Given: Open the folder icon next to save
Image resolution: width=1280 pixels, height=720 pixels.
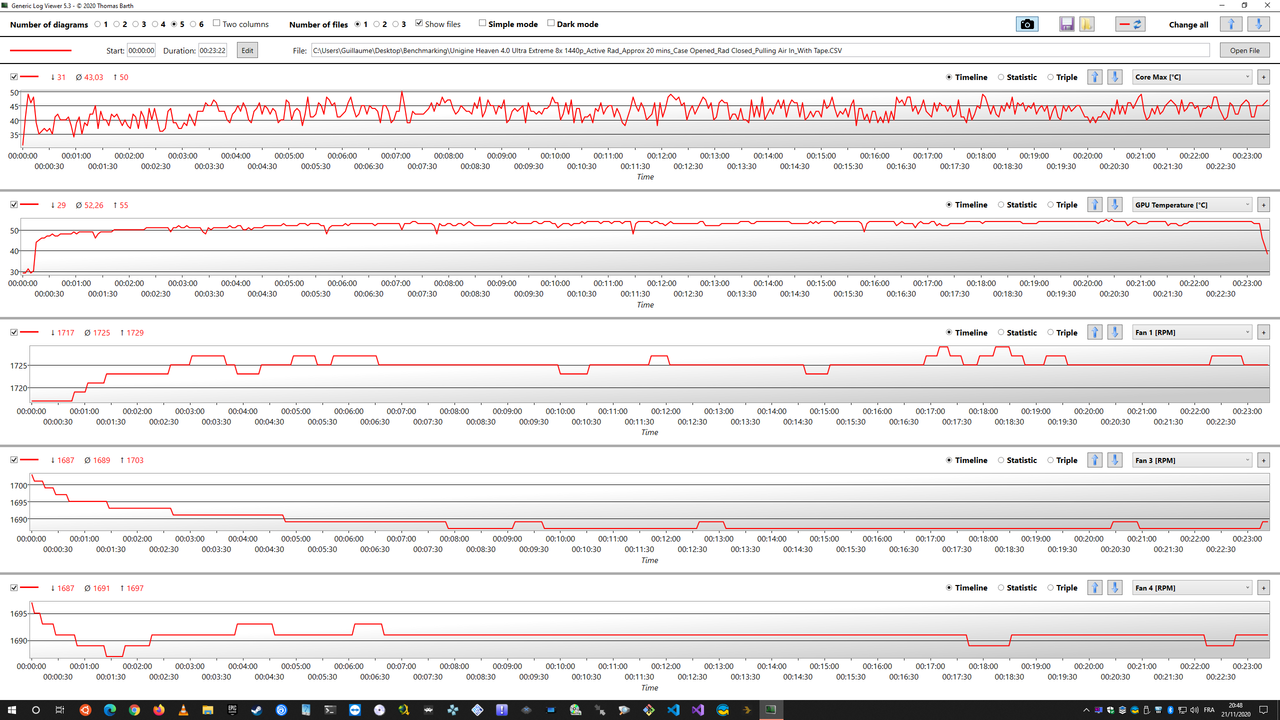Looking at the screenshot, I should coord(1086,23).
